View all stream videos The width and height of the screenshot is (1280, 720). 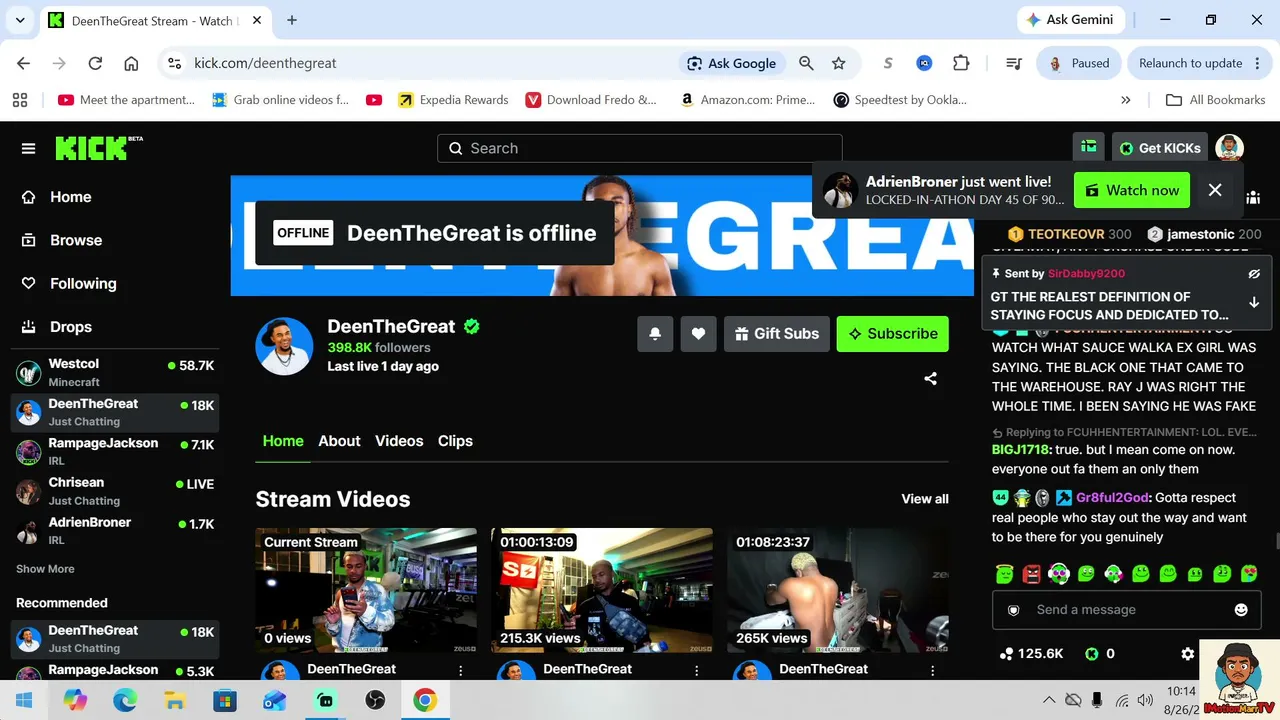pyautogui.click(x=925, y=499)
